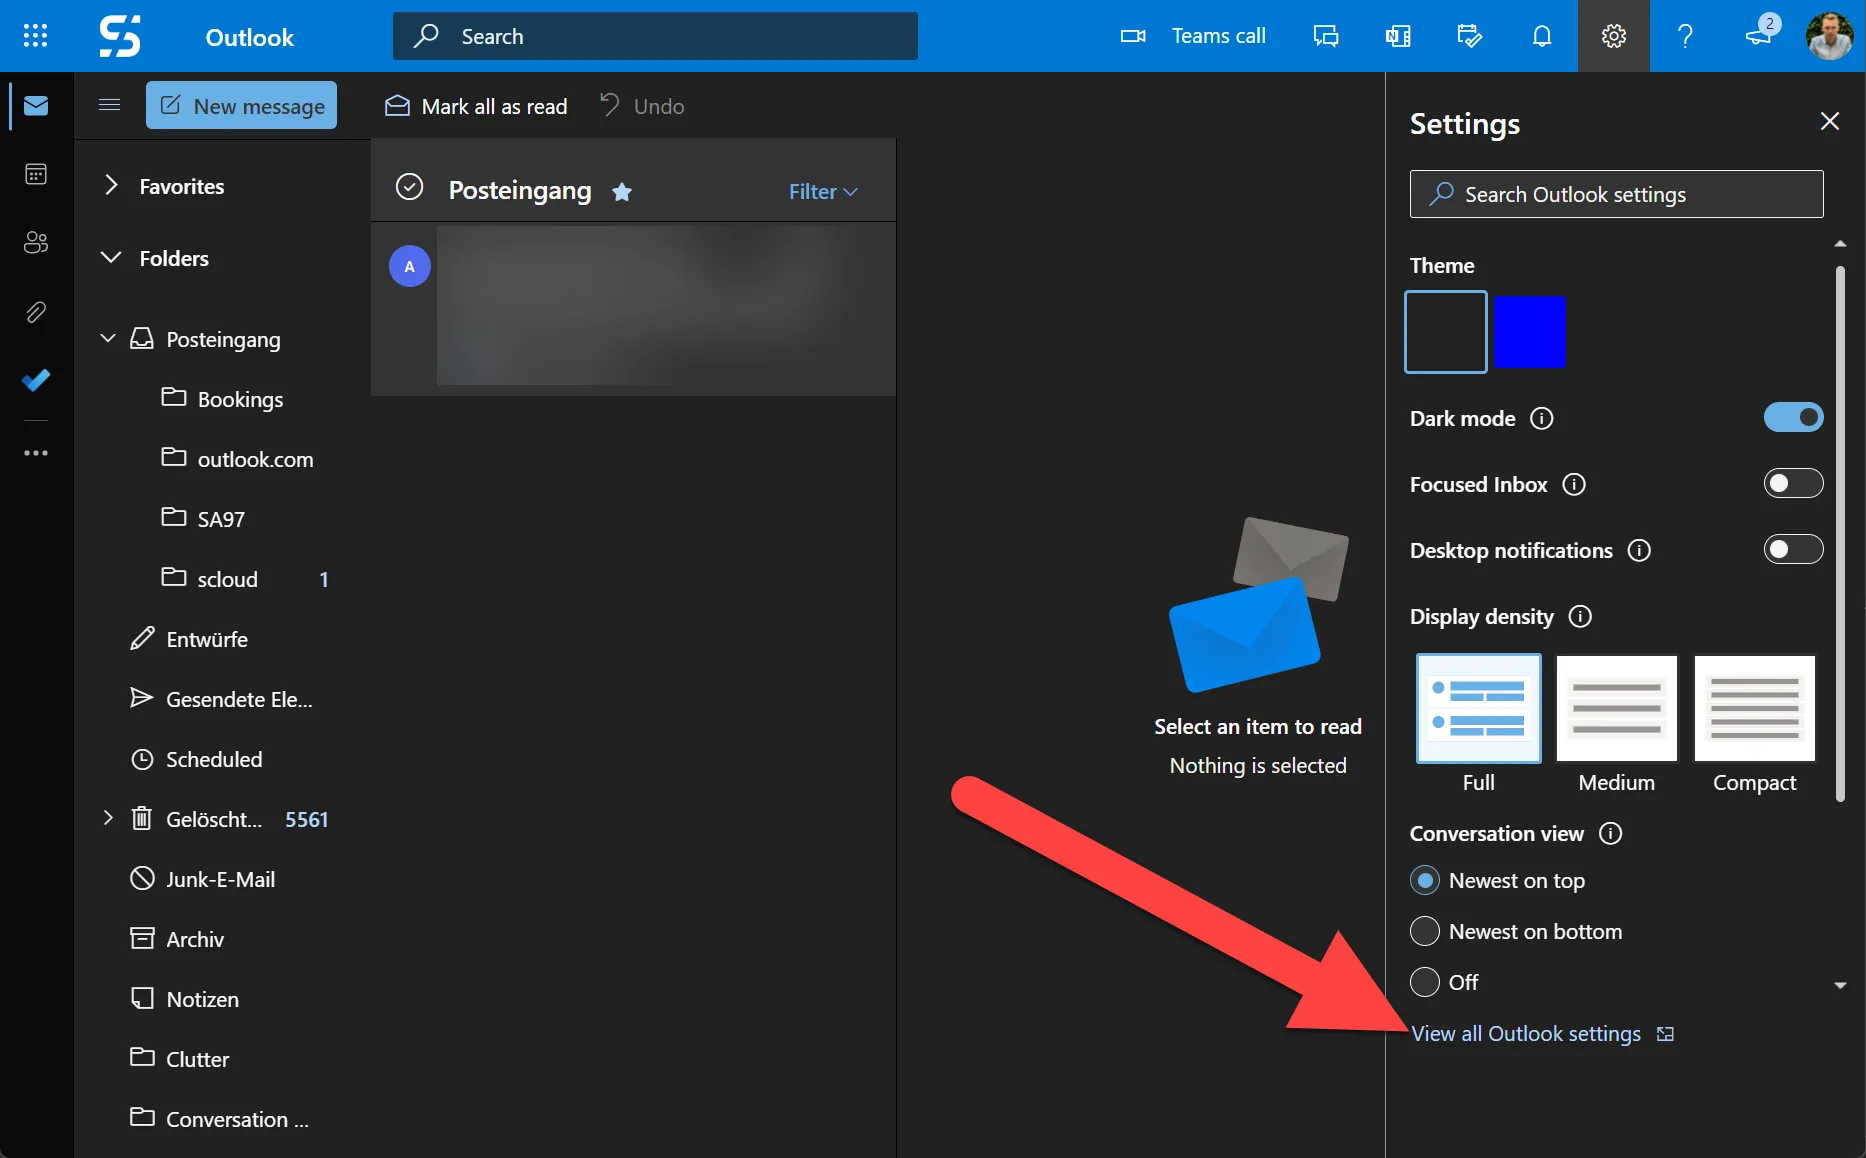Collapse the Posteingang folder tree
The height and width of the screenshot is (1158, 1866).
point(108,338)
